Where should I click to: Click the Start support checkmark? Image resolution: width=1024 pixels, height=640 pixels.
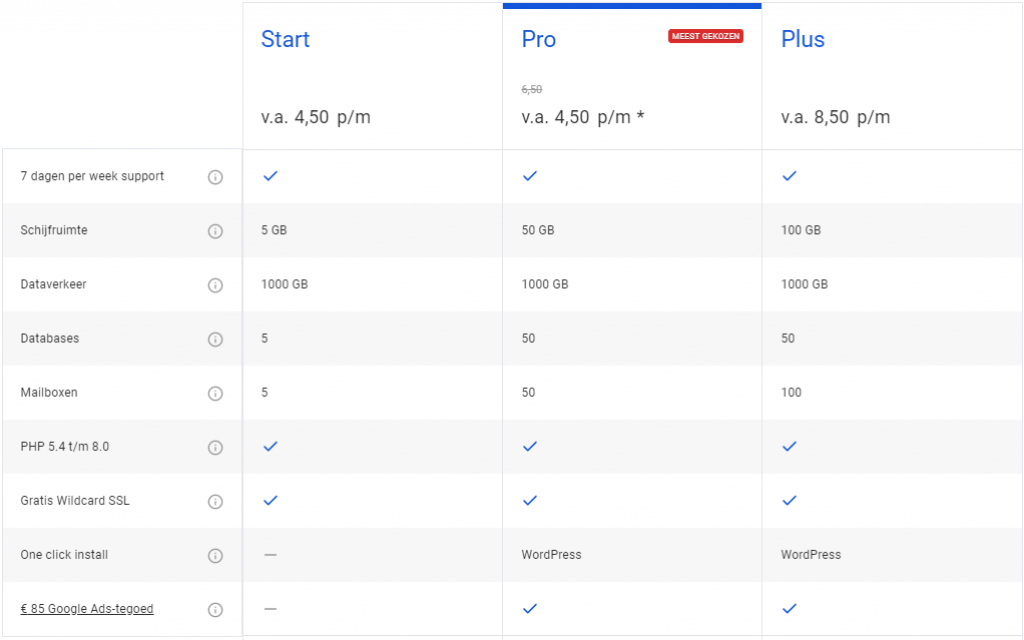[x=270, y=176]
